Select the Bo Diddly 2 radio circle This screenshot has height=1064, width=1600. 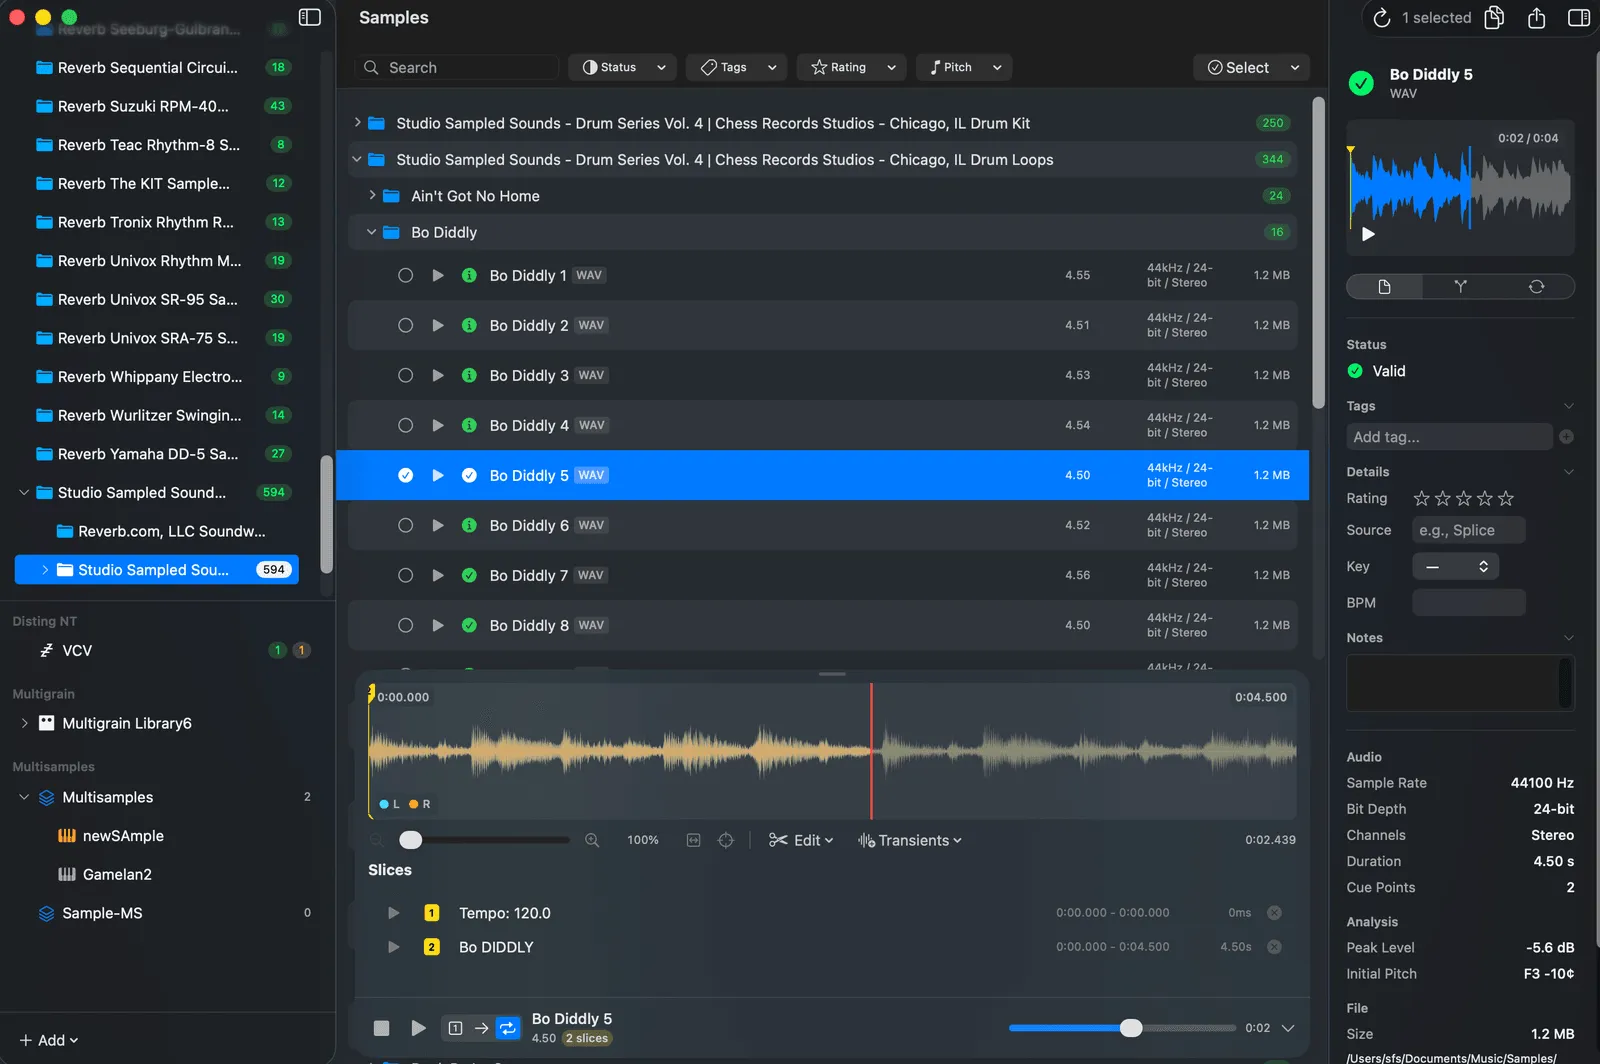click(x=405, y=325)
